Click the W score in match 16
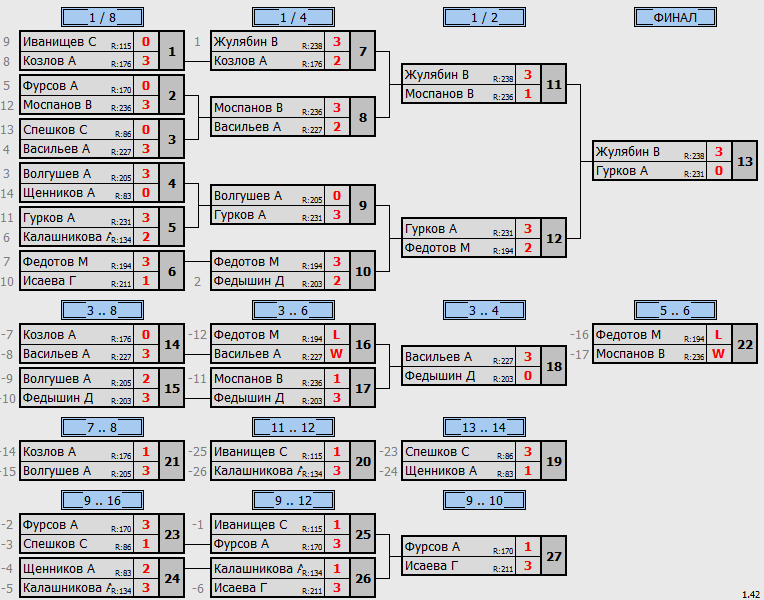Viewport: 764px width, 600px height. (x=337, y=354)
